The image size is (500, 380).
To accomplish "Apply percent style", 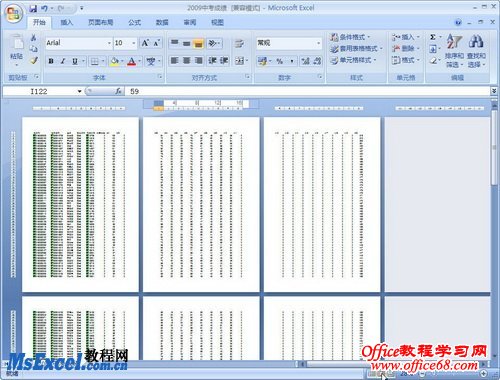I will 280,61.
